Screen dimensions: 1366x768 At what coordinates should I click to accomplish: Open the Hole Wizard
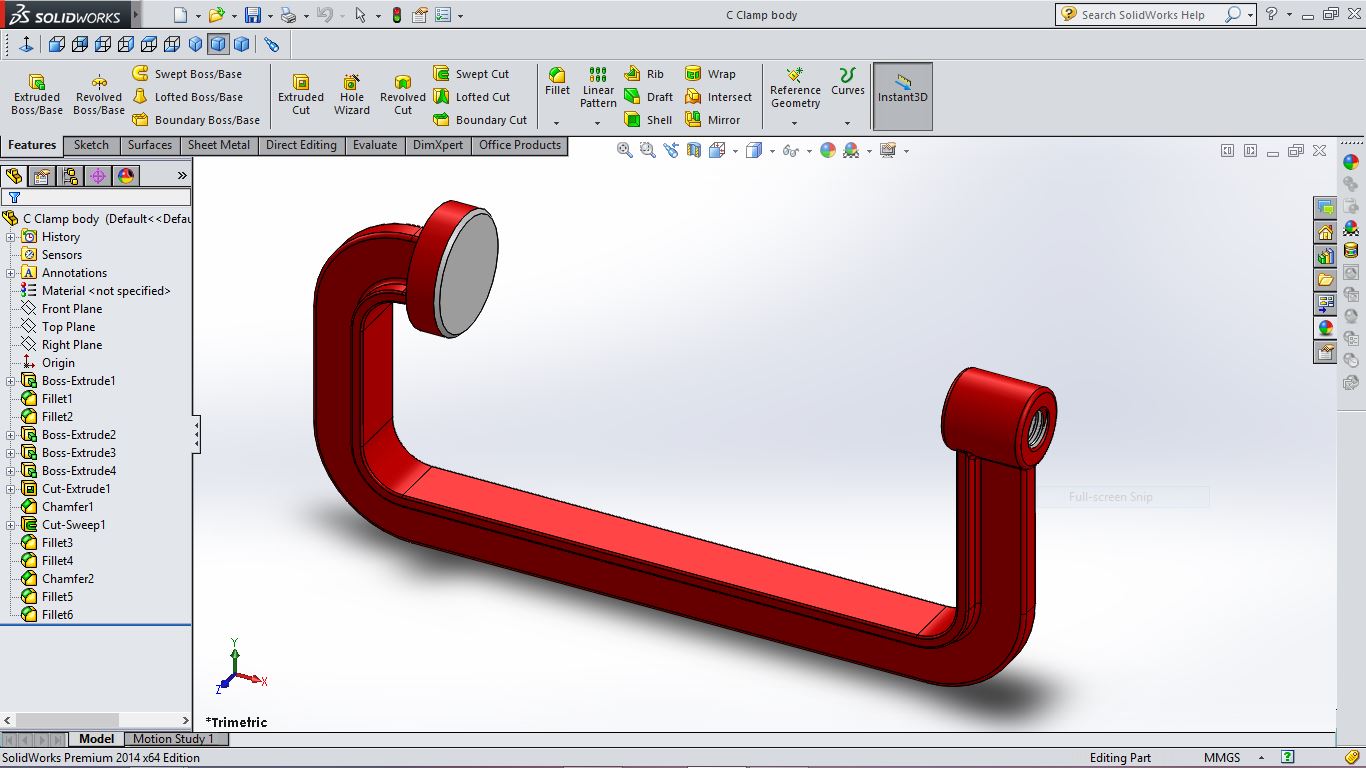point(352,95)
